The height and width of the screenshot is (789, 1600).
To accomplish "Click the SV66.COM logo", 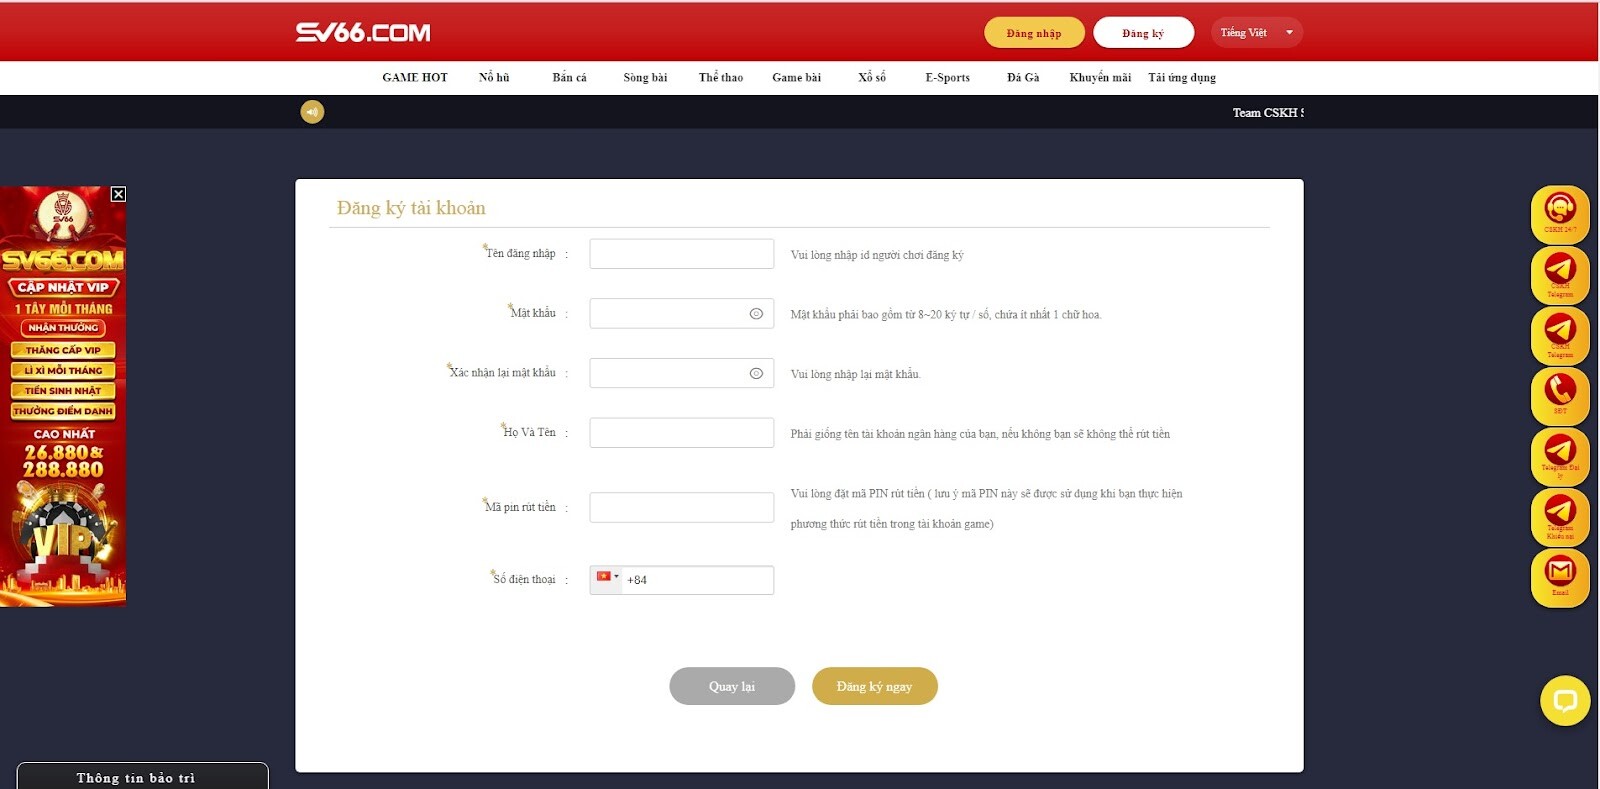I will pos(363,33).
